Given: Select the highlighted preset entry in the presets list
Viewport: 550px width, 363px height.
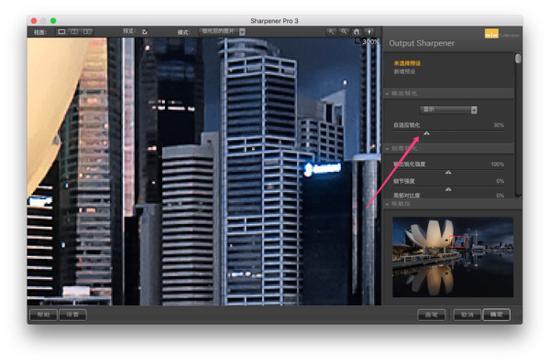Looking at the screenshot, I should tap(407, 63).
